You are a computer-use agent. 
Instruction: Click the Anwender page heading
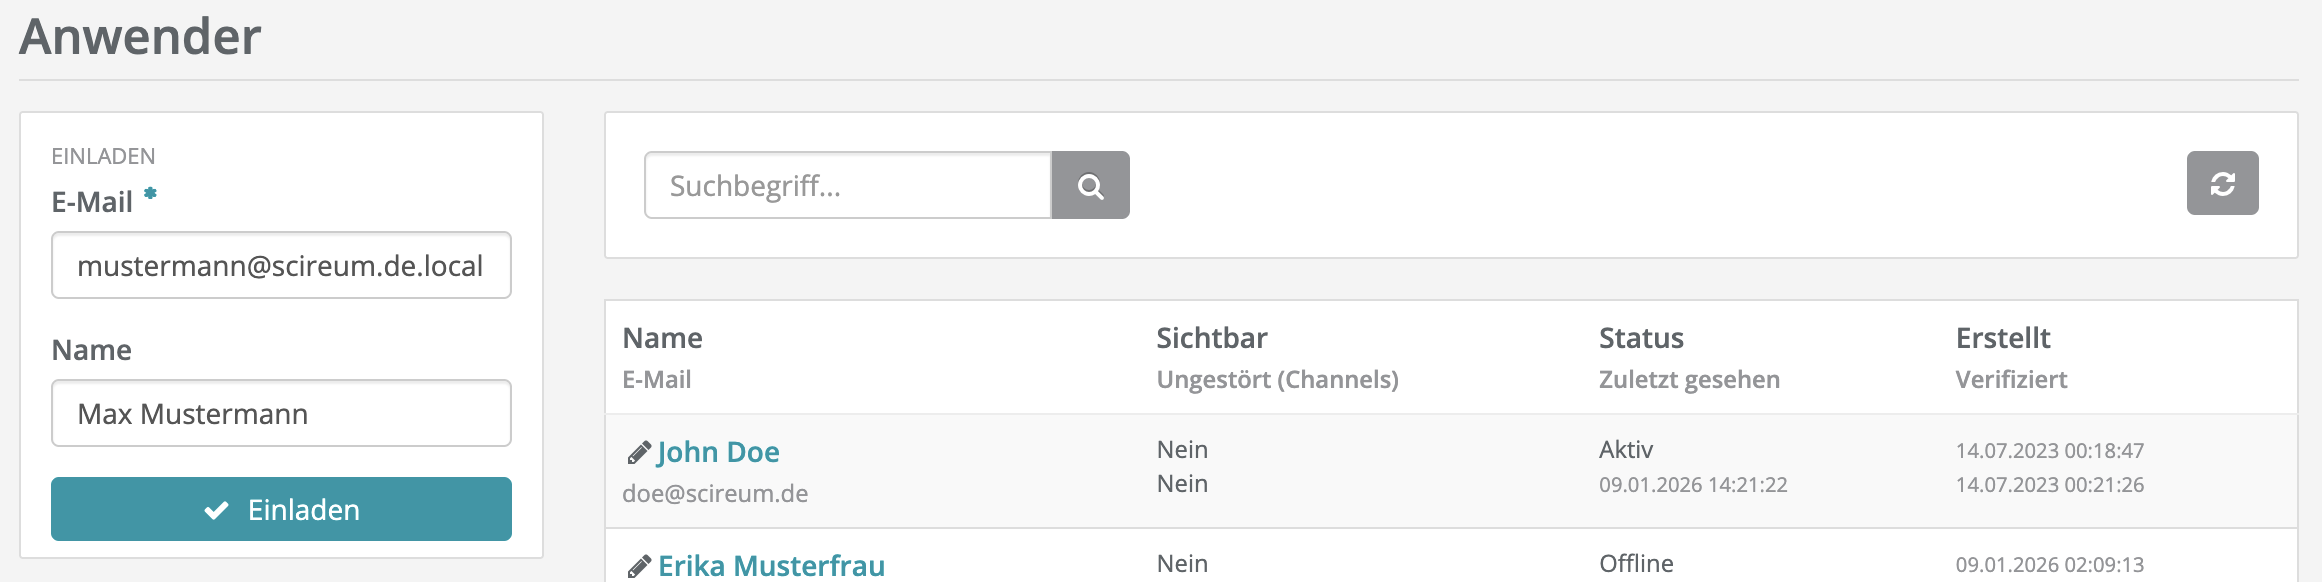pos(140,37)
